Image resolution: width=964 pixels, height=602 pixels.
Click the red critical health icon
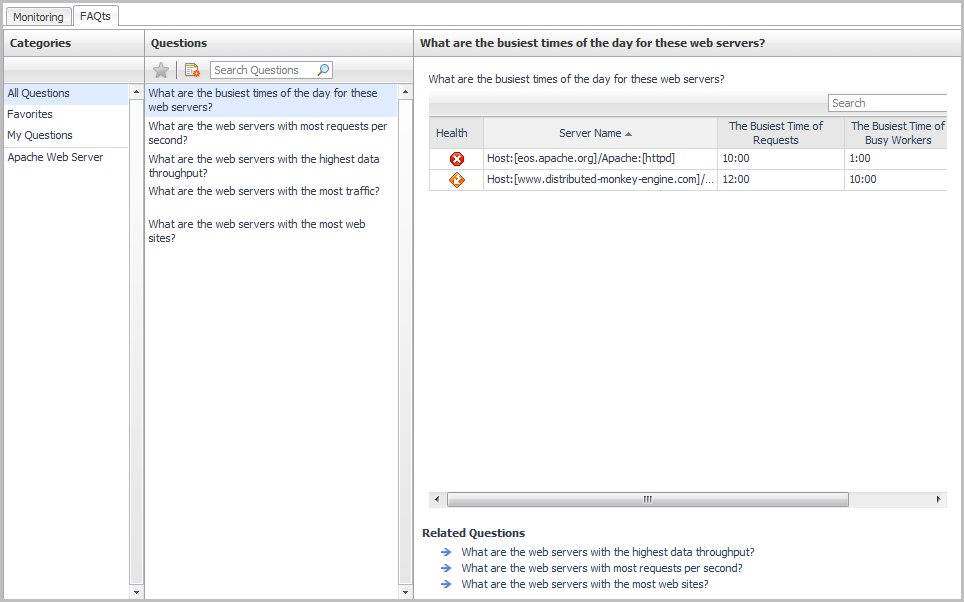pos(457,159)
